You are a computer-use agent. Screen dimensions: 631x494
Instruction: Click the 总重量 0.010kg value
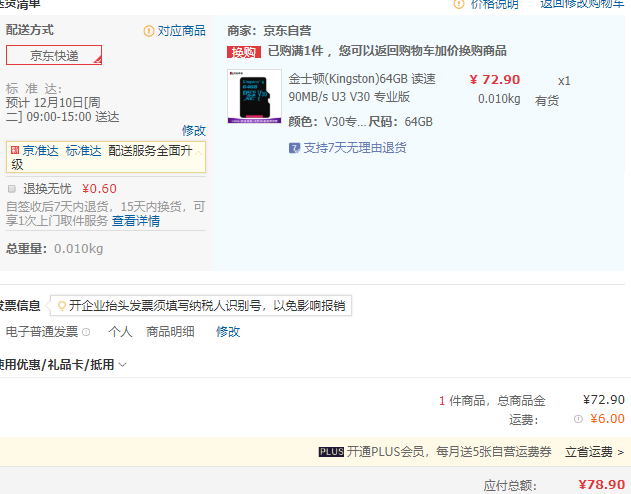[78, 249]
